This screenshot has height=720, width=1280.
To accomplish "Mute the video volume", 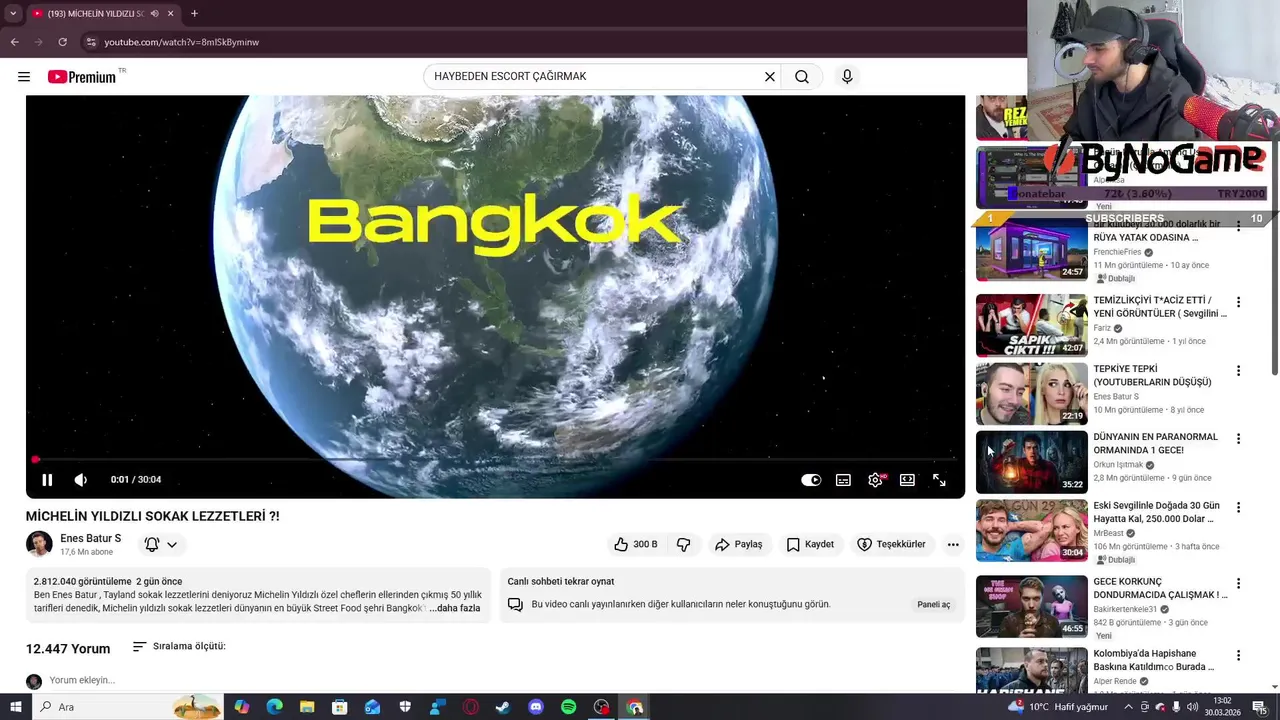I will (x=81, y=480).
